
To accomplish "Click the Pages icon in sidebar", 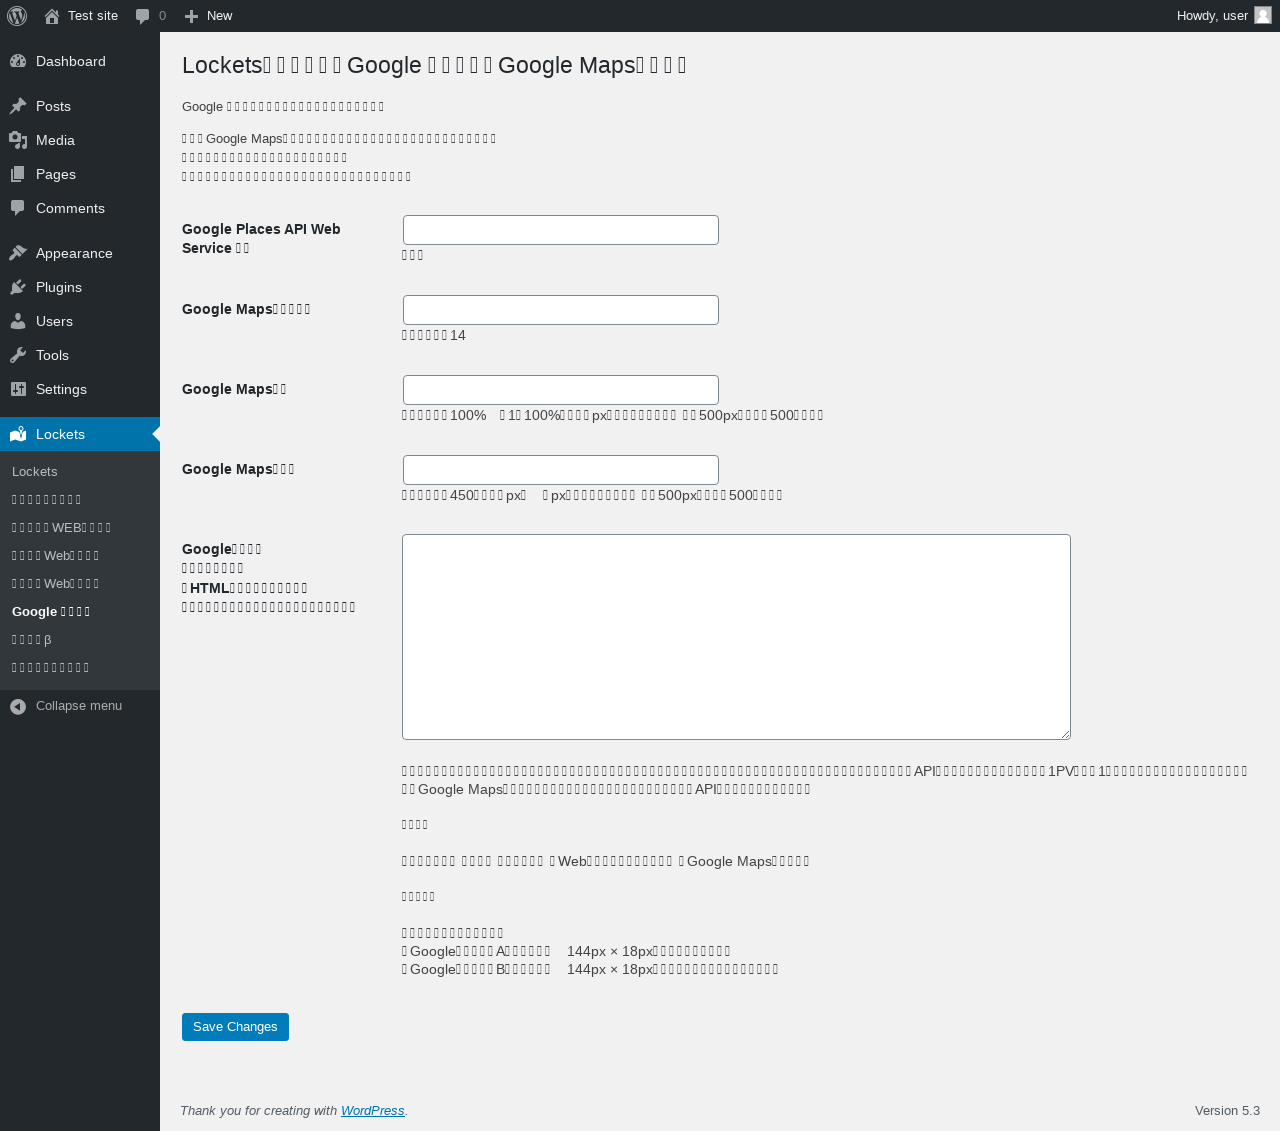I will tap(18, 174).
